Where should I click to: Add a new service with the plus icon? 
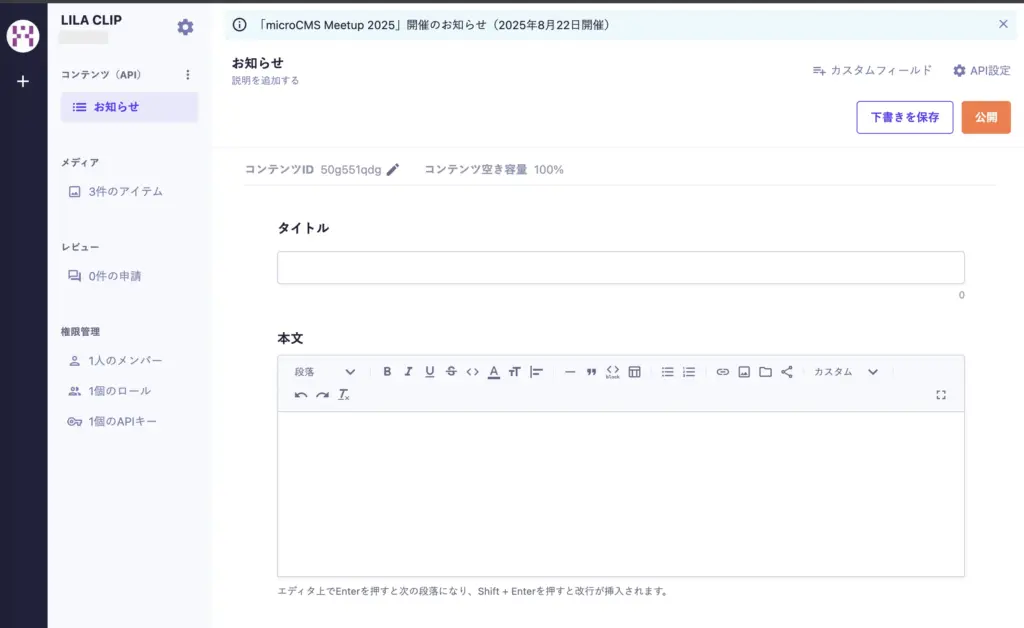click(23, 82)
